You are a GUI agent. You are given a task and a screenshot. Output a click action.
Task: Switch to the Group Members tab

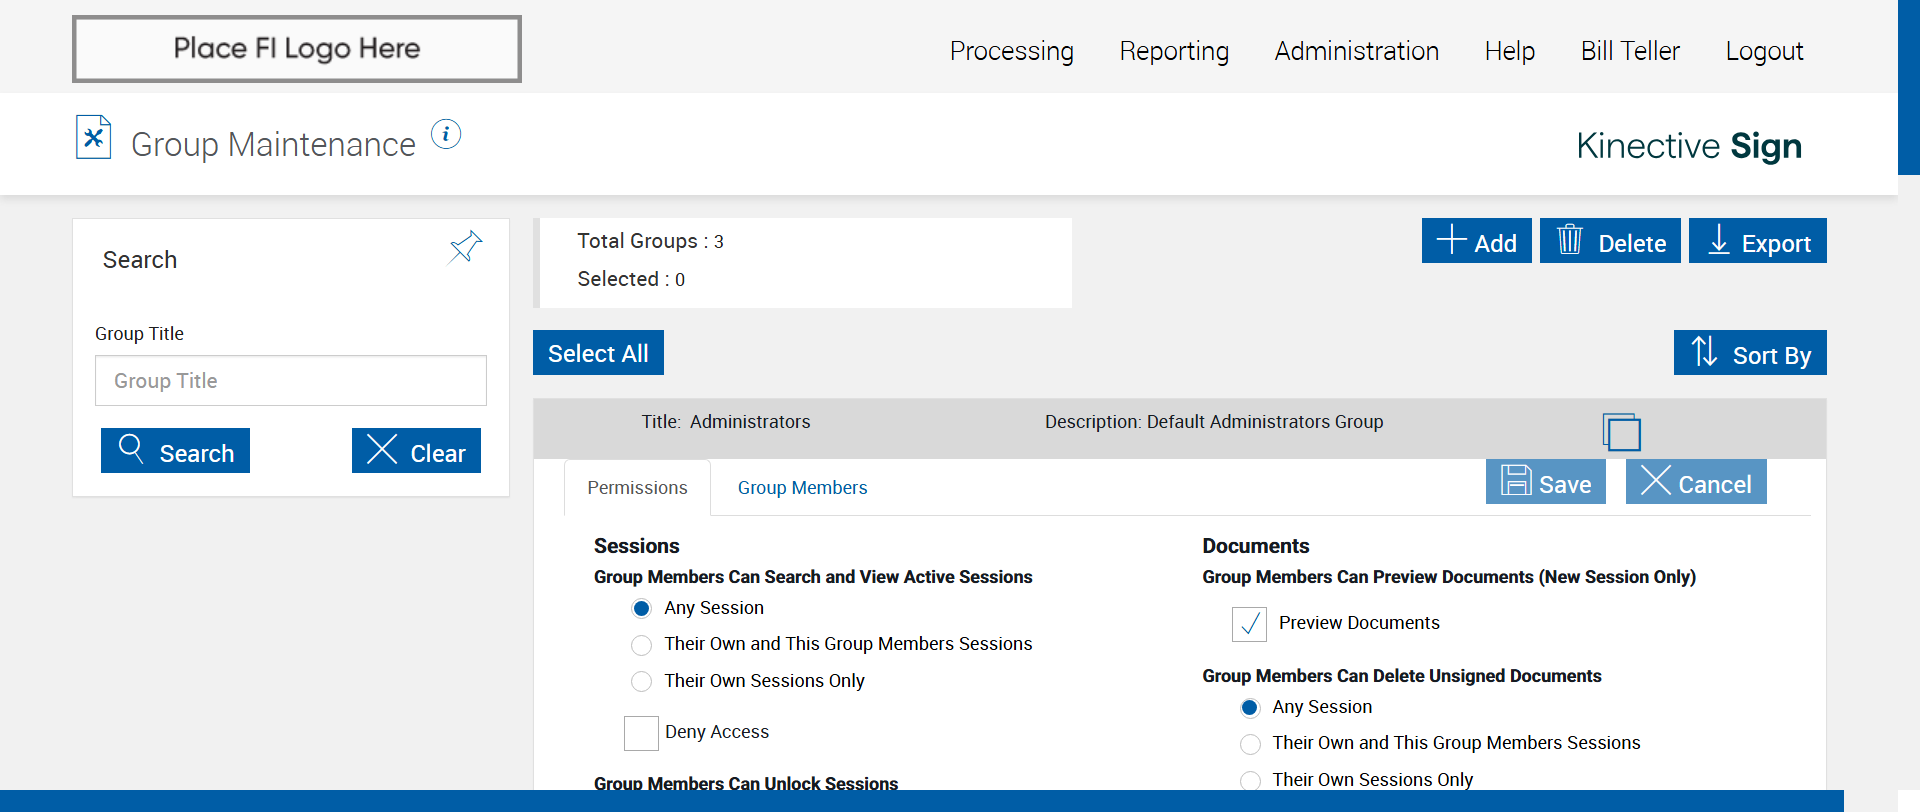802,488
